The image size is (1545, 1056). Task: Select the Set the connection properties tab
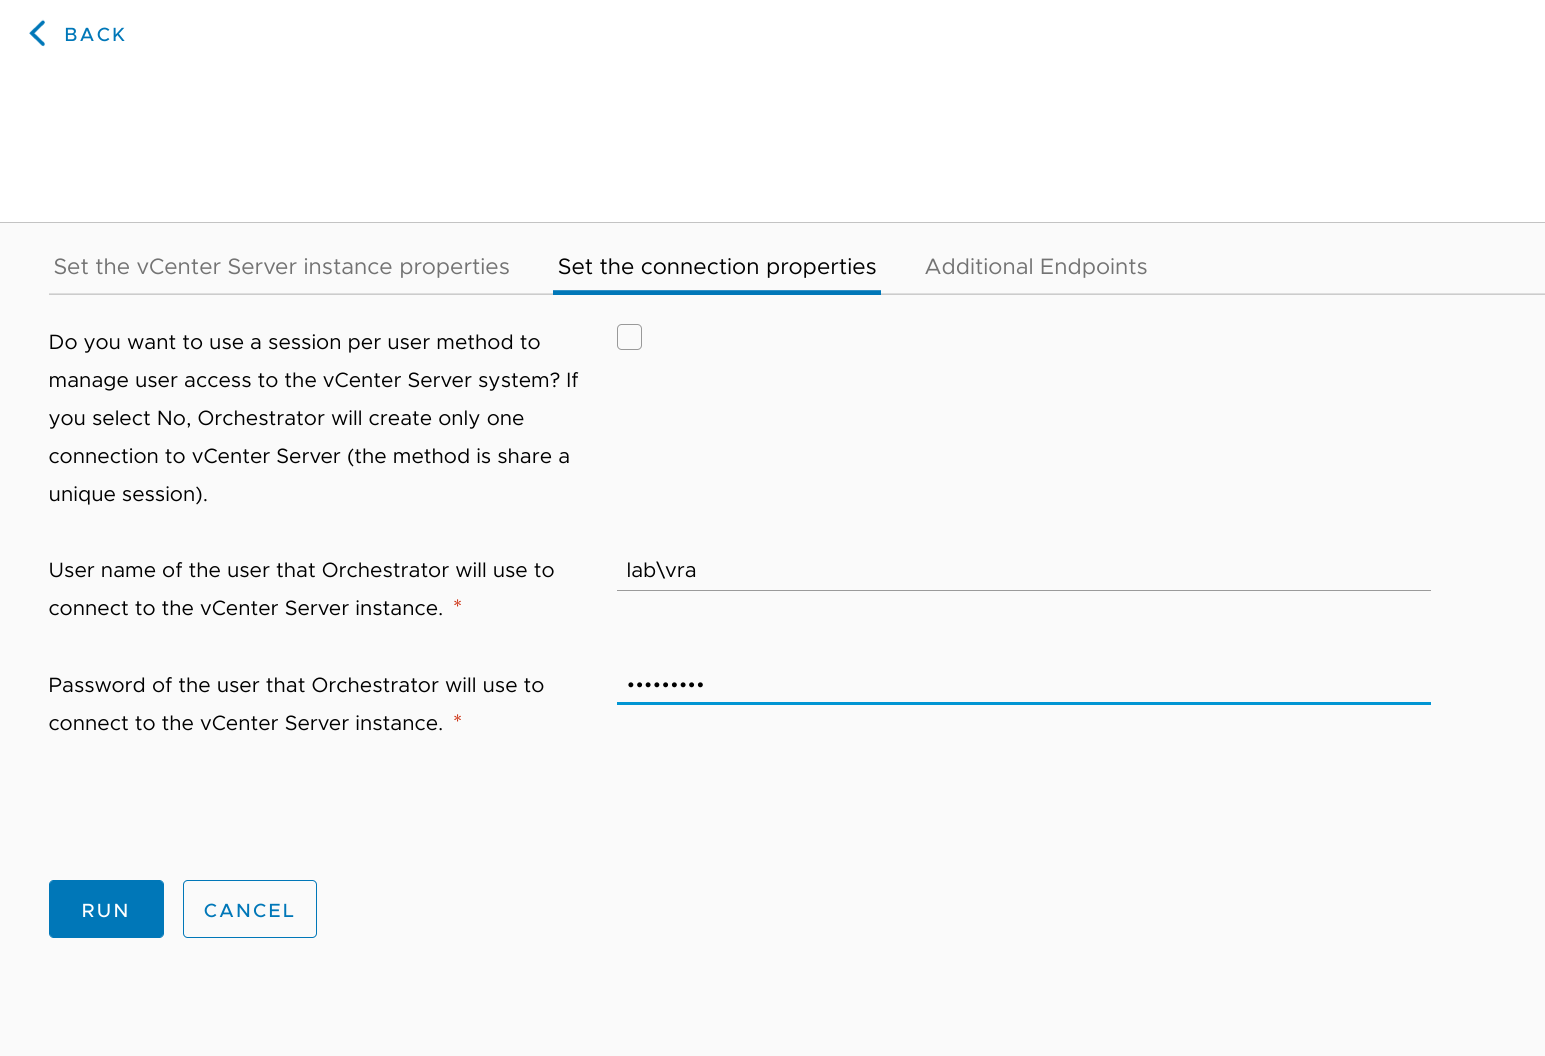click(717, 267)
